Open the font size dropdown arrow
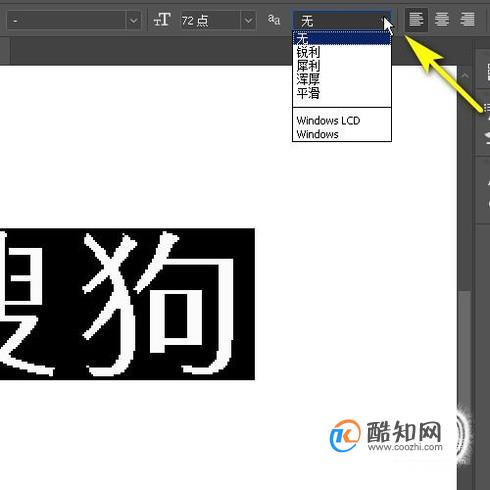This screenshot has height=490, width=490. coord(248,21)
